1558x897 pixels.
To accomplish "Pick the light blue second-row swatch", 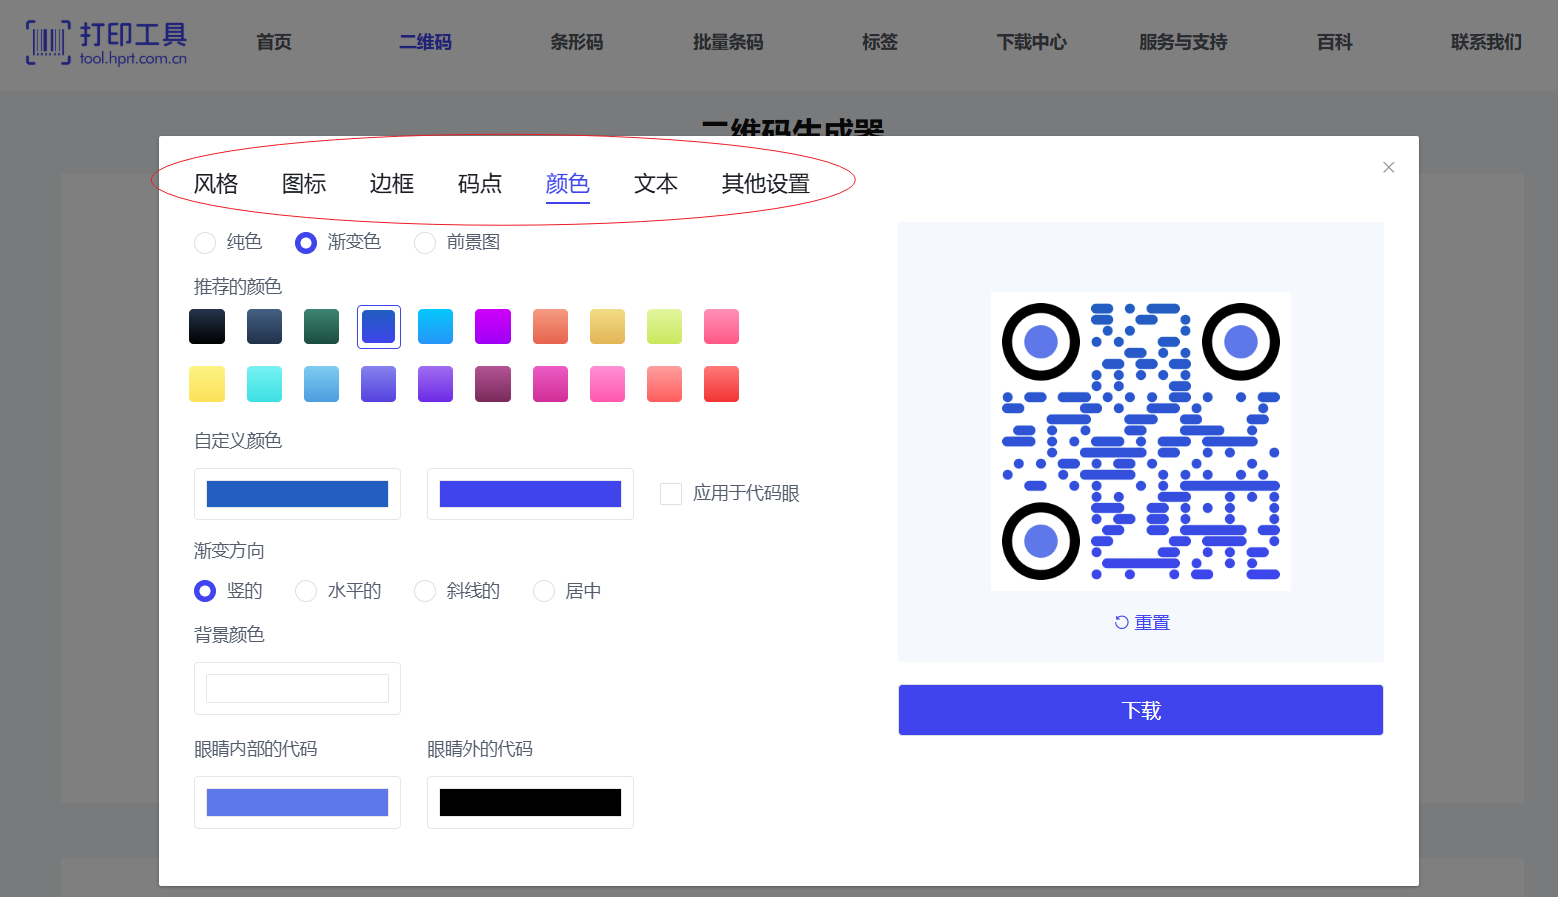I will (x=321, y=384).
